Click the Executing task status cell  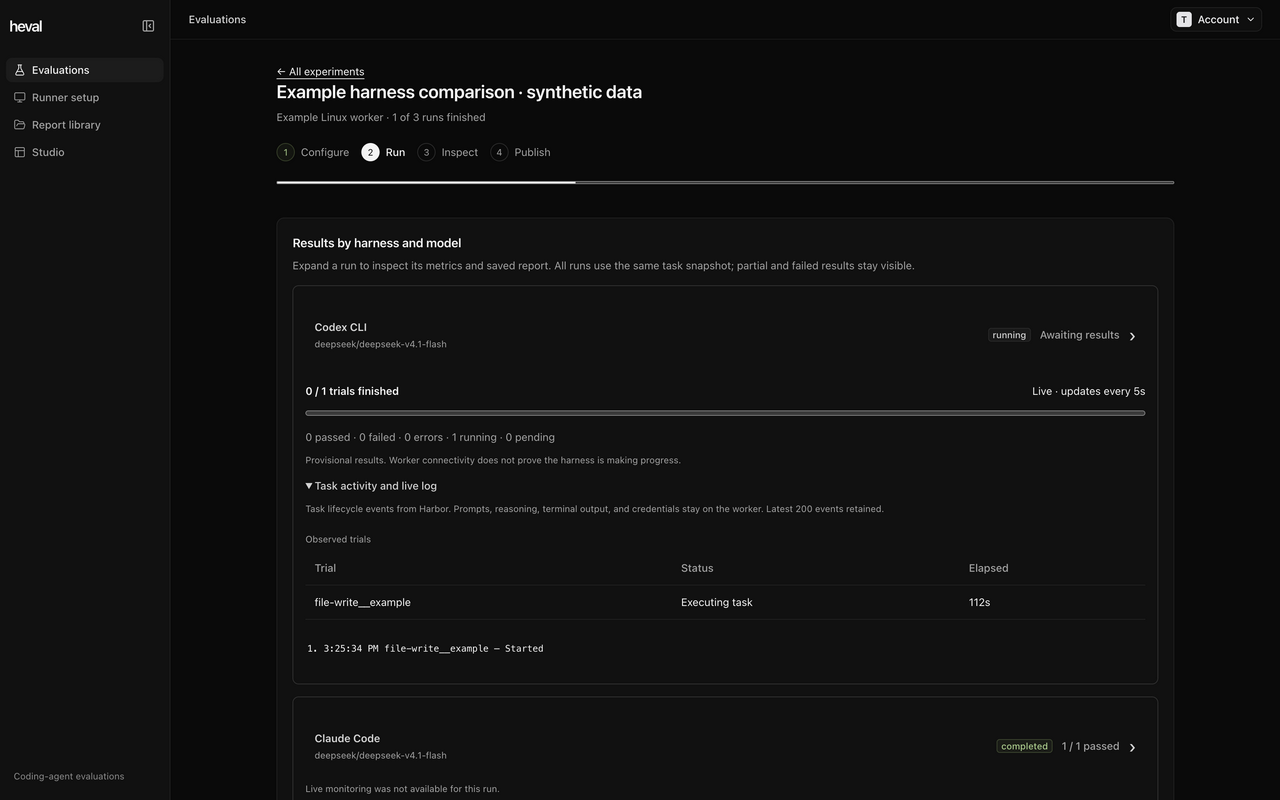[716, 602]
